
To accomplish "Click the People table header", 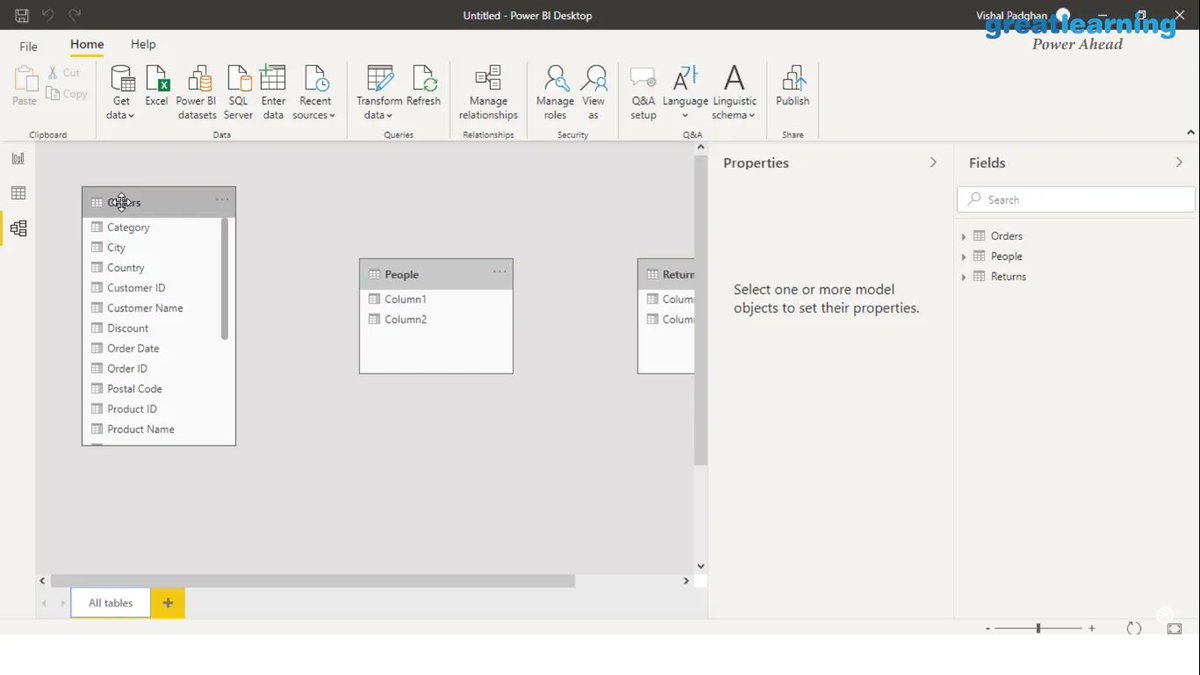I will tap(436, 274).
